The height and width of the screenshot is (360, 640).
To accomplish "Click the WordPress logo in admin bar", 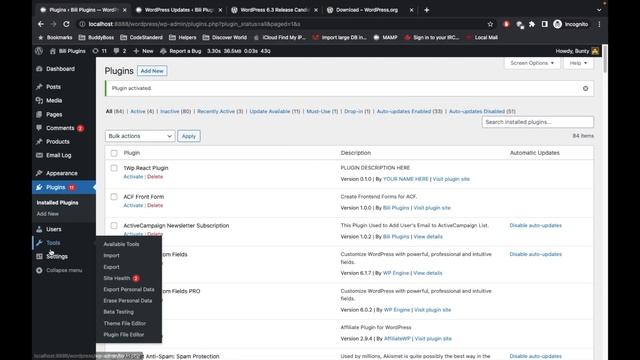I will click(39, 51).
